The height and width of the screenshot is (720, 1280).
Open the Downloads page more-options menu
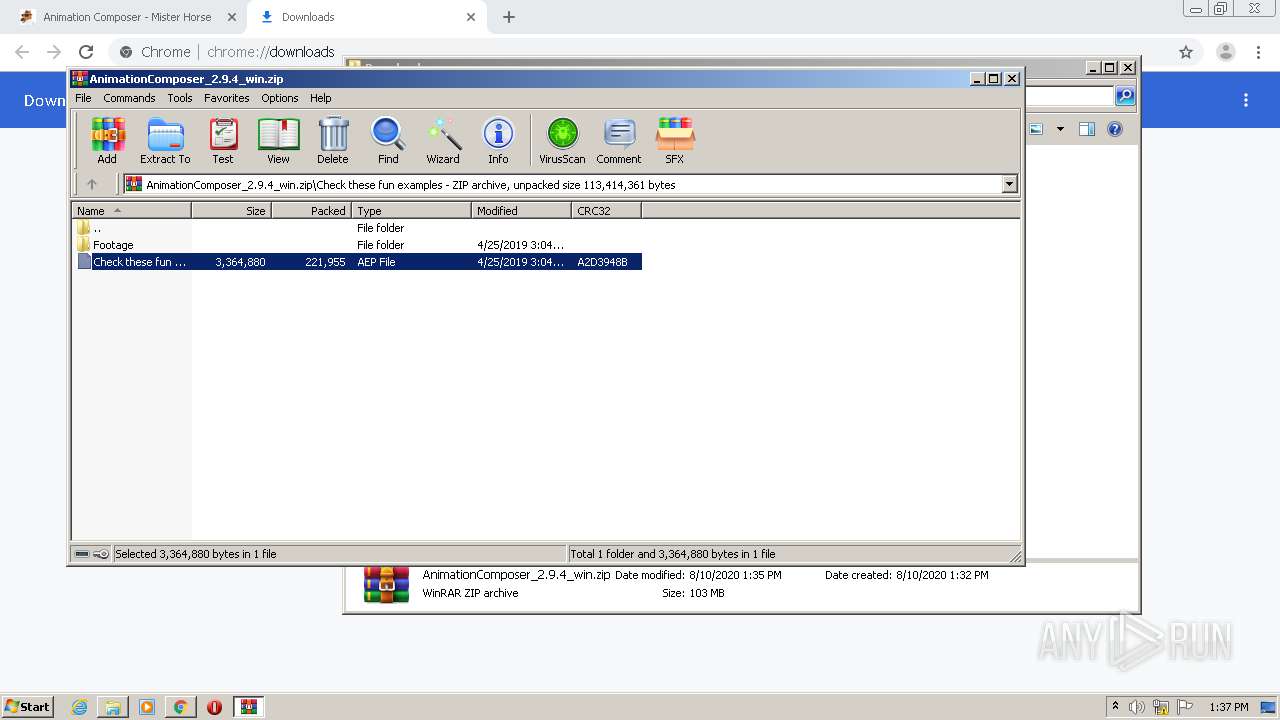tap(1246, 100)
